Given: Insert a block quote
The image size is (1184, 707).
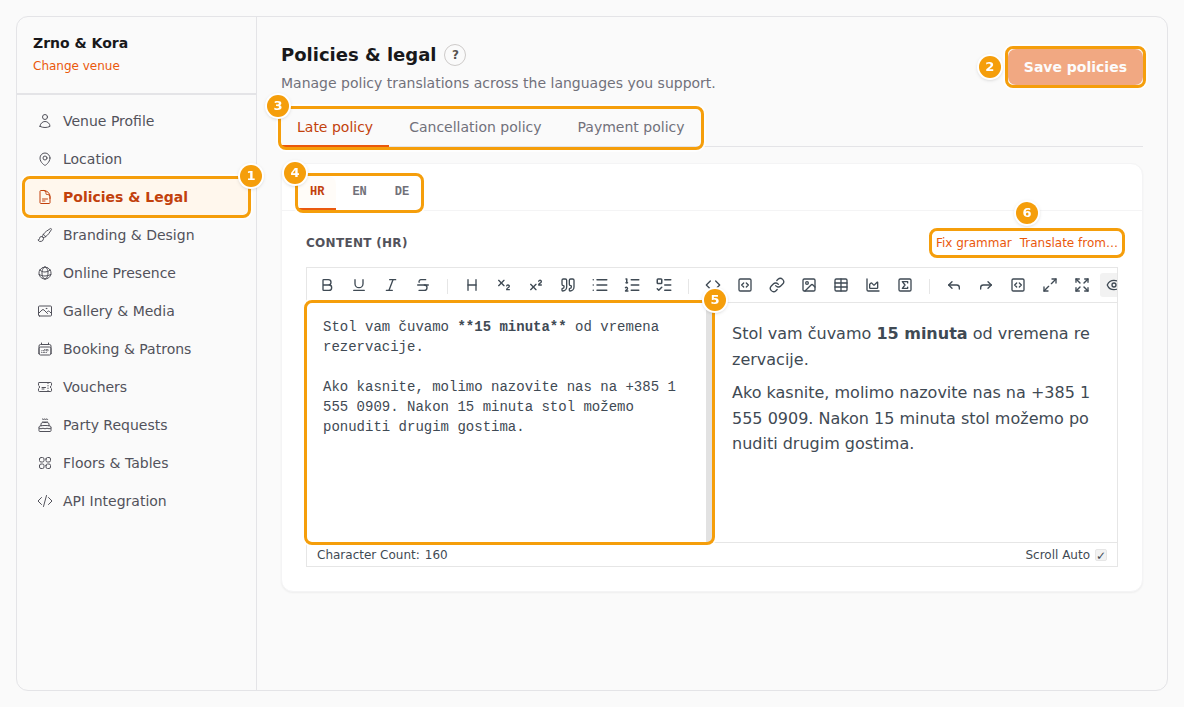Looking at the screenshot, I should (568, 285).
